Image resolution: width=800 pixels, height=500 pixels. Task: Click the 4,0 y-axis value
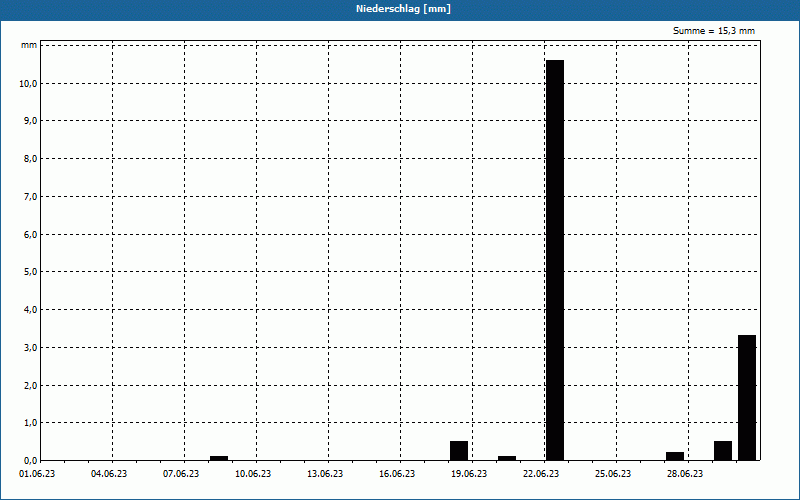pos(30,310)
